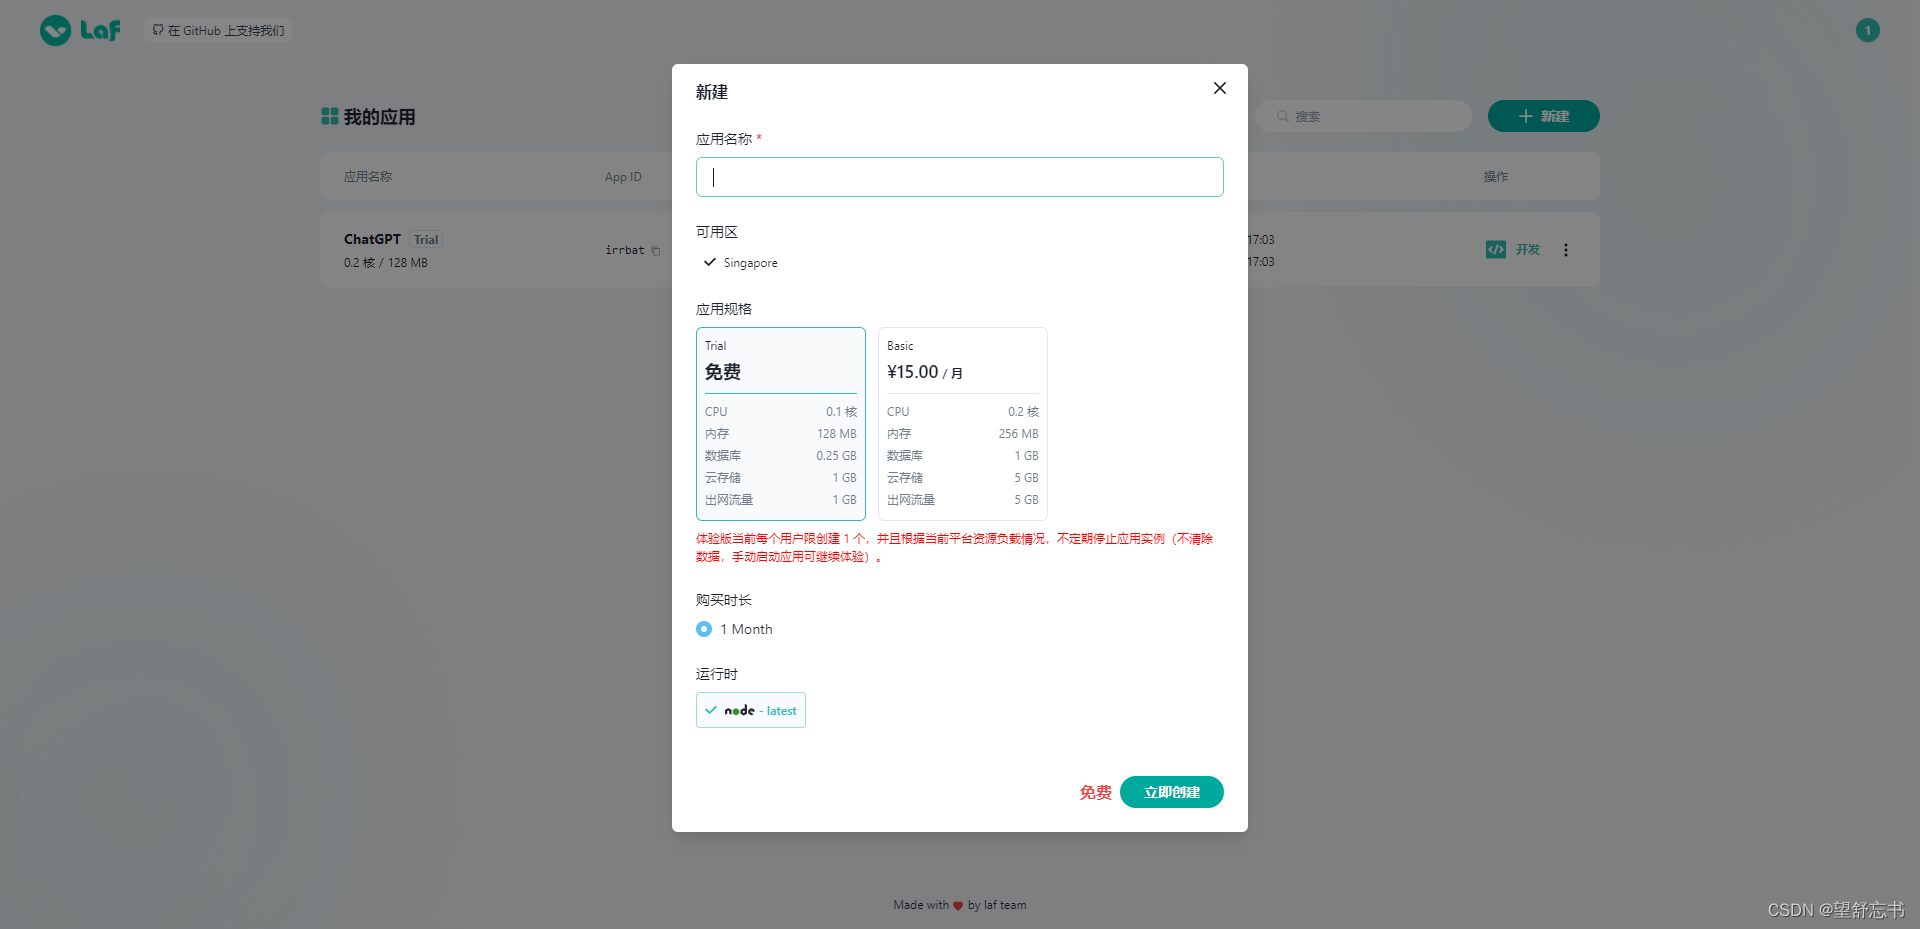
Task: Copy the irrbat App ID icon
Action: point(656,251)
